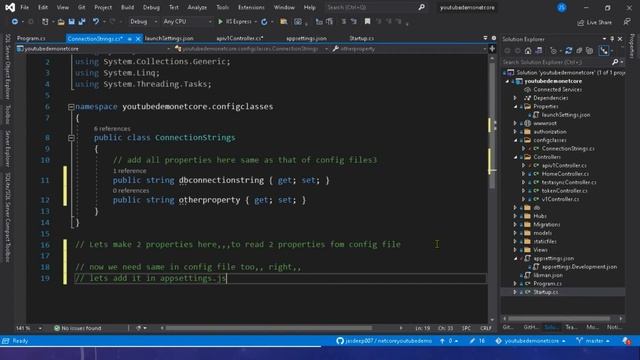Click the 0 references CodeLens link
Screen dimensions: 640x360
pos(131,191)
